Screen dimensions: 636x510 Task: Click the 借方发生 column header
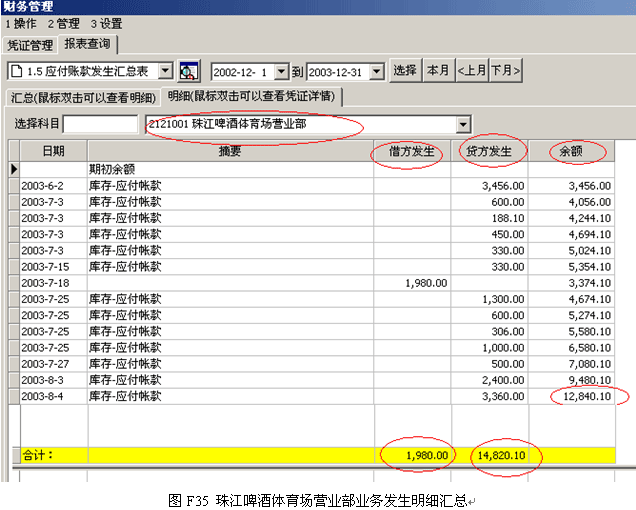412,151
